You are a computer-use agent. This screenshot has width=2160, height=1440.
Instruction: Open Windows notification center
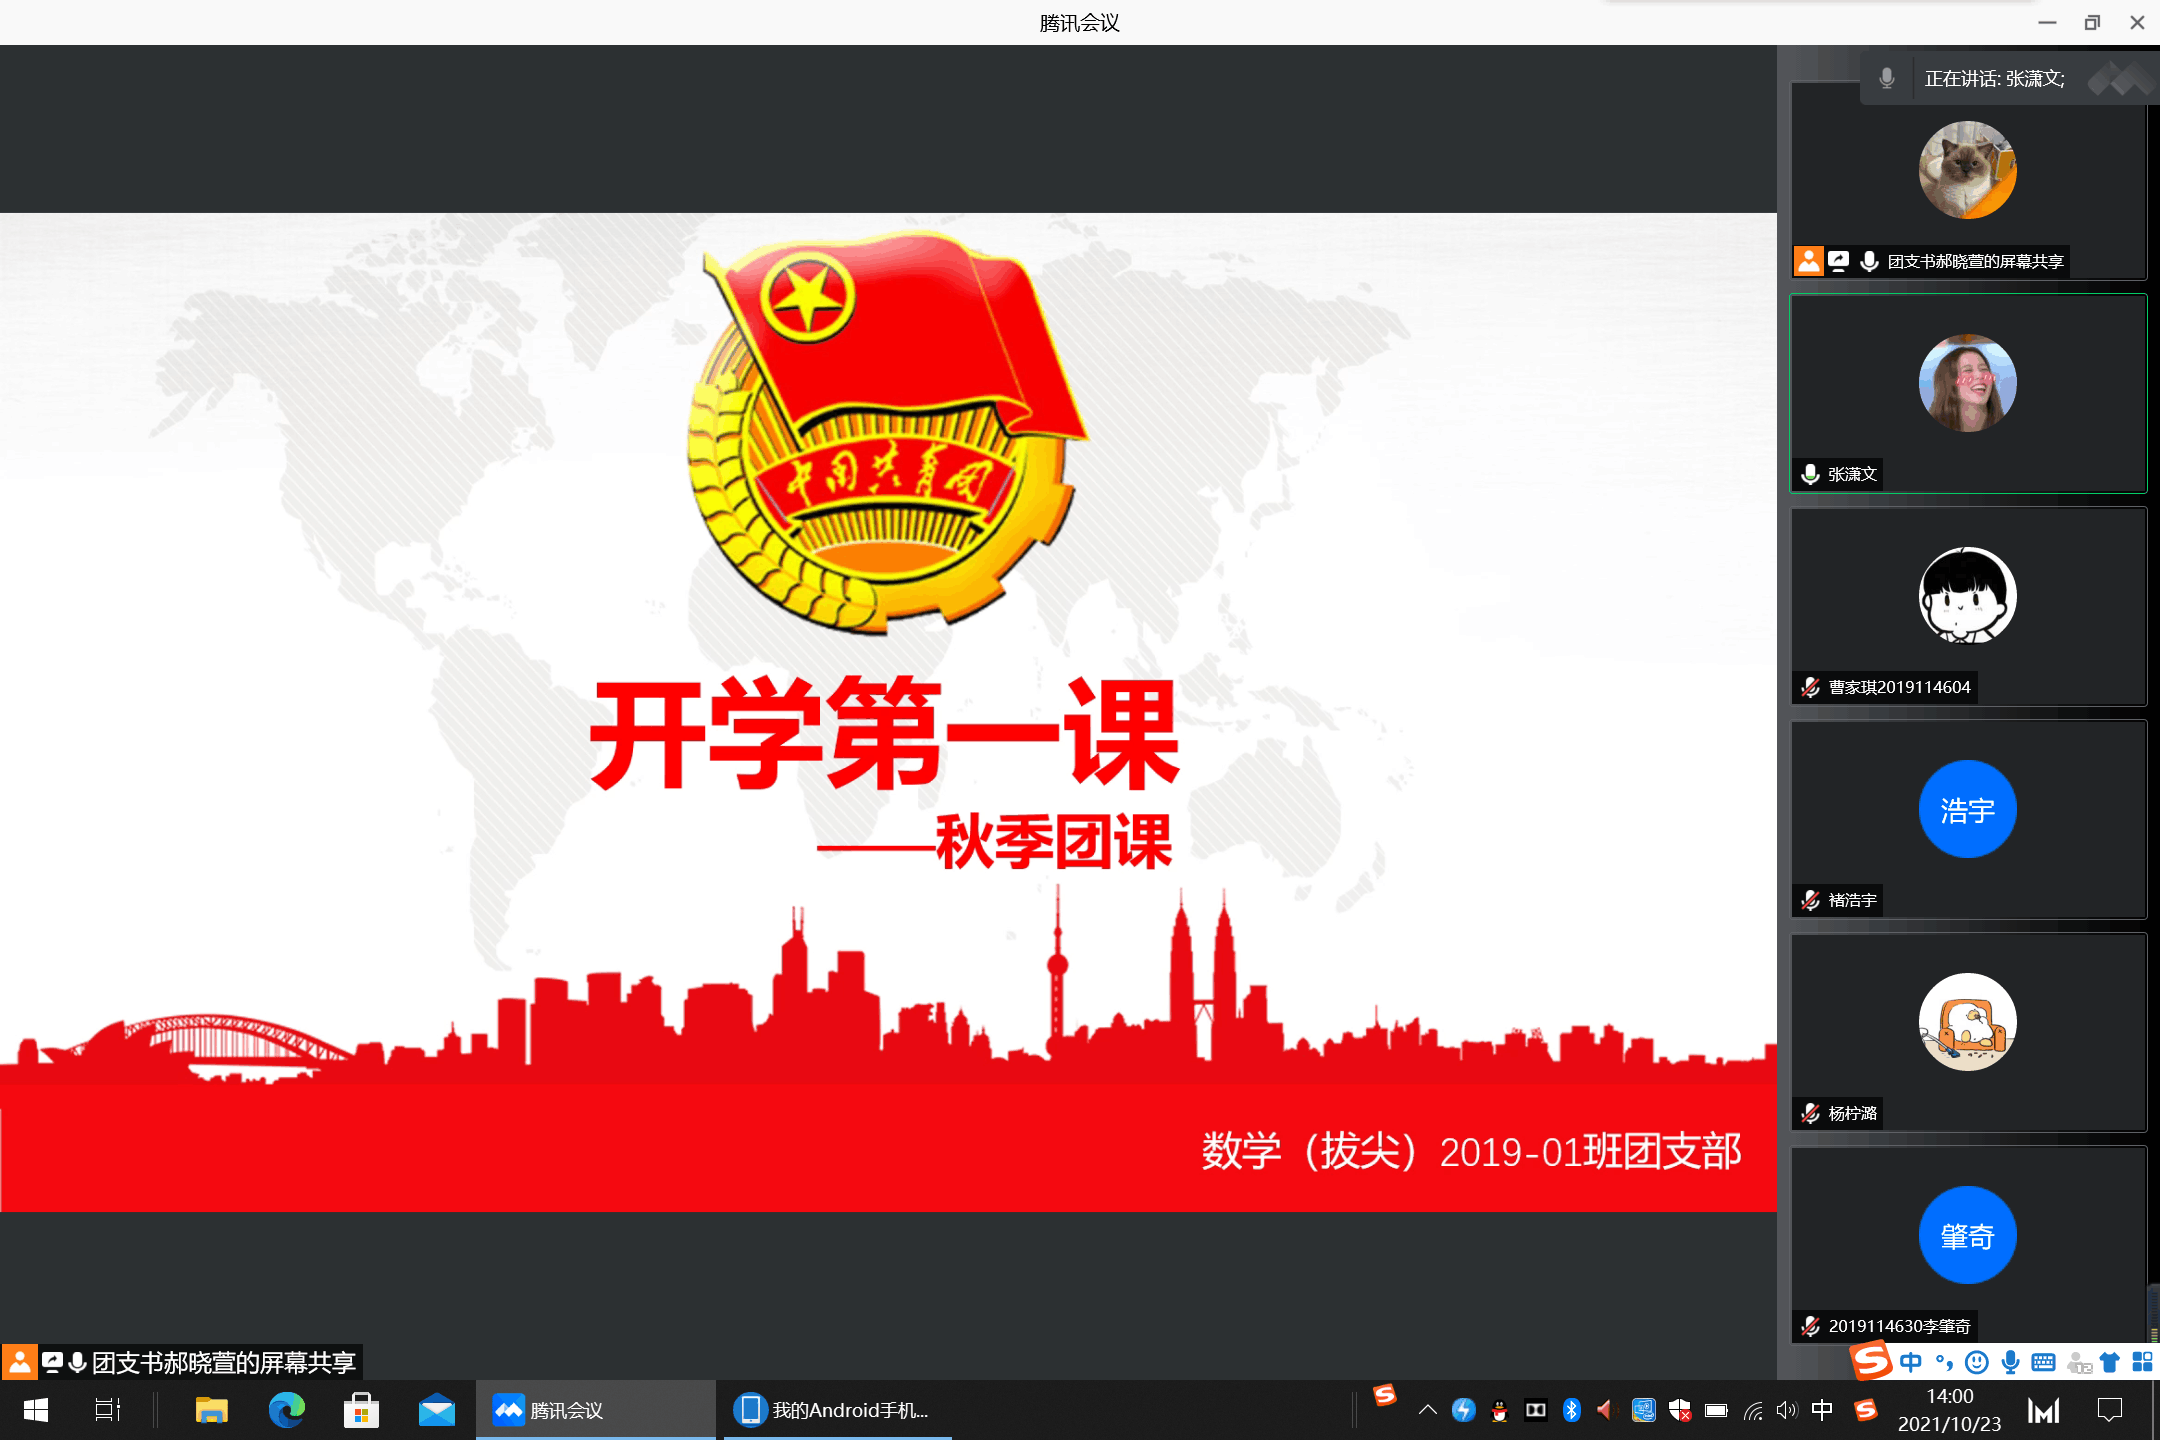(2110, 1410)
